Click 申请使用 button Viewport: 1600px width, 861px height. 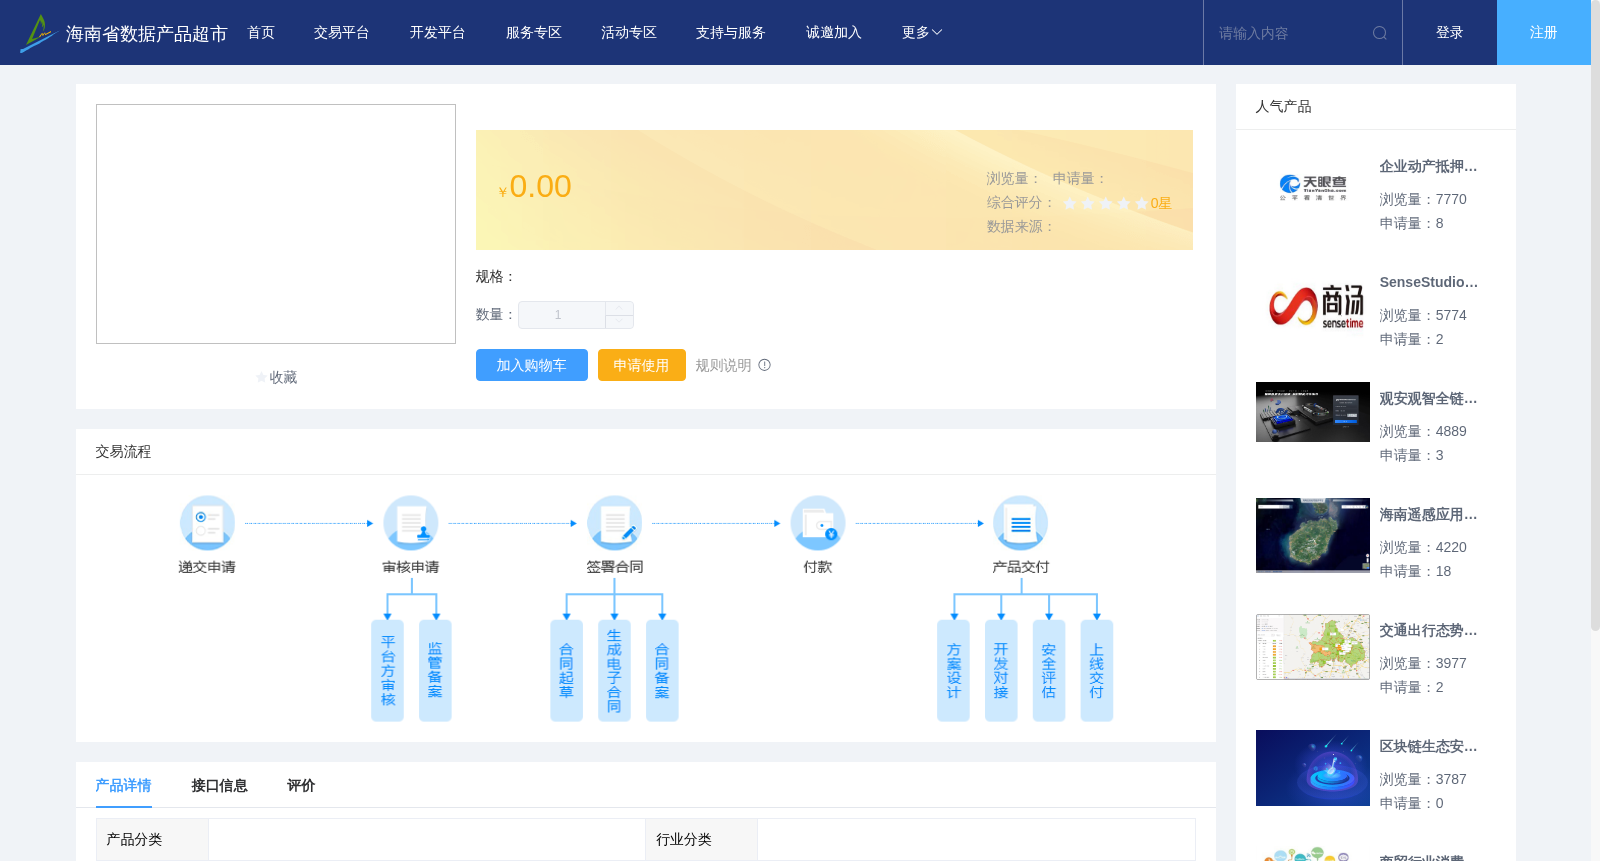pos(642,365)
